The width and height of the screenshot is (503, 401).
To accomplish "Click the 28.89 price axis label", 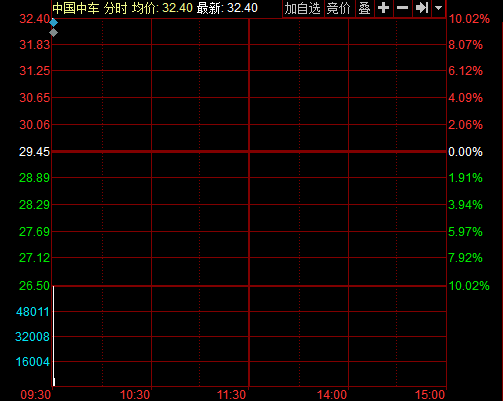I will pyautogui.click(x=35, y=178).
